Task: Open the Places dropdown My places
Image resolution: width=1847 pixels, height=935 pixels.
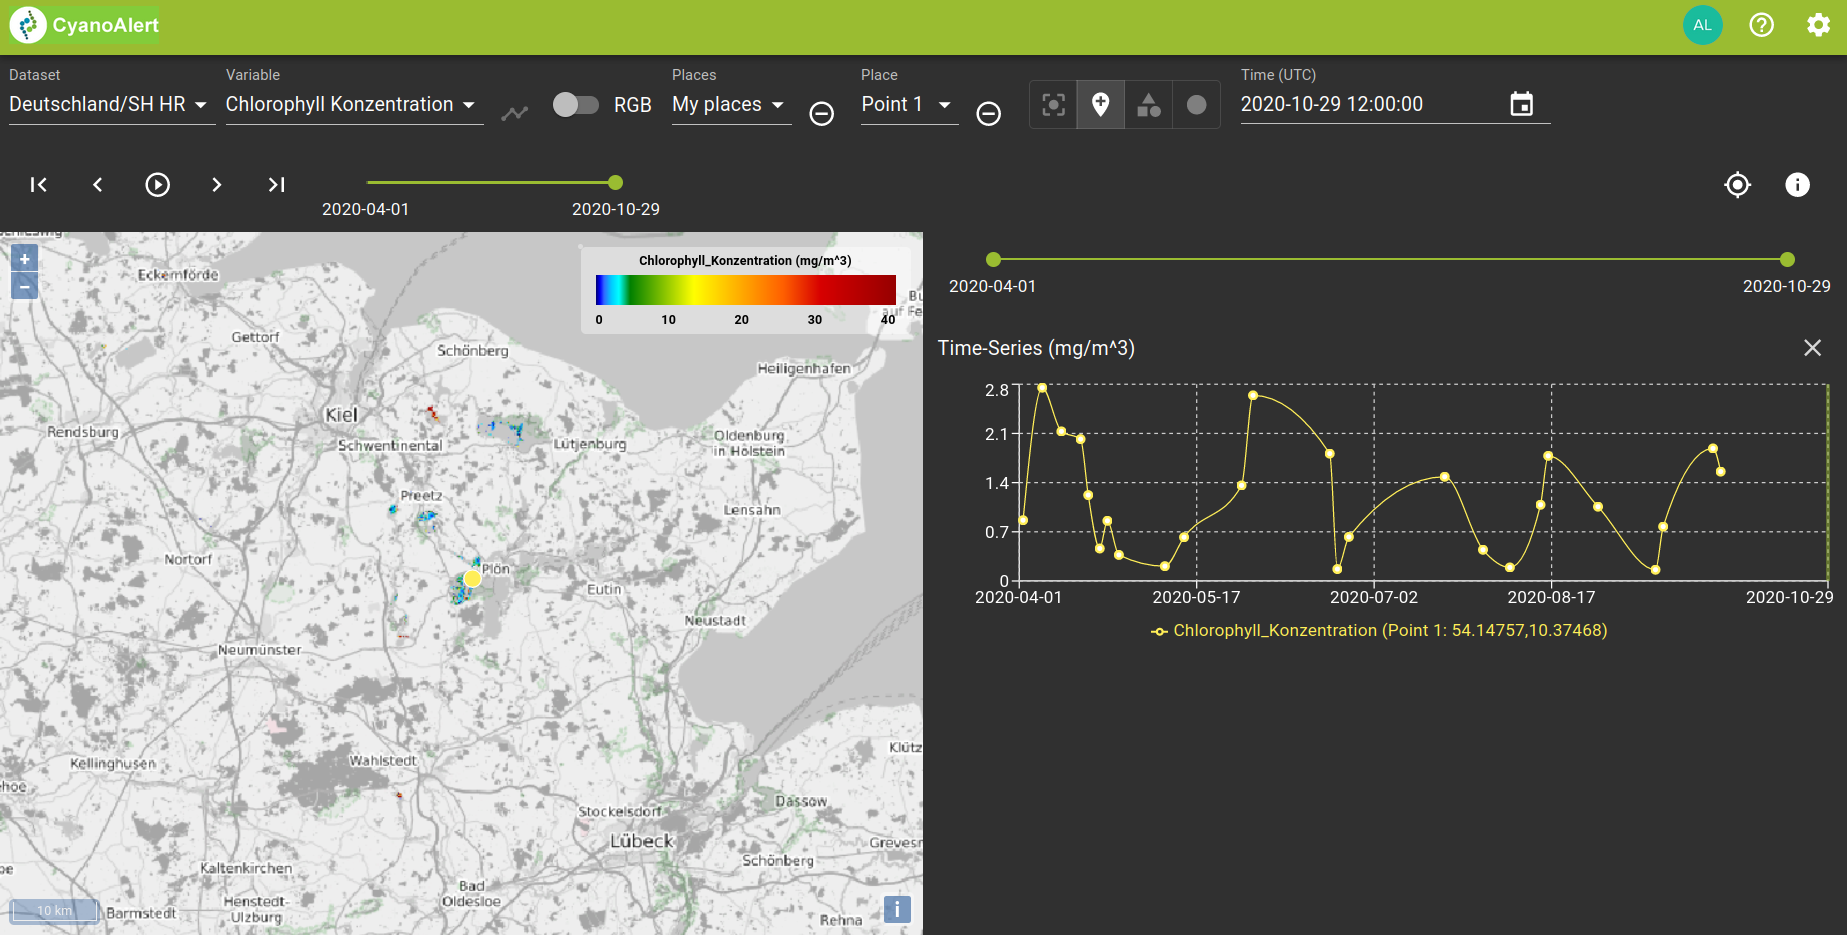Action: click(x=729, y=104)
